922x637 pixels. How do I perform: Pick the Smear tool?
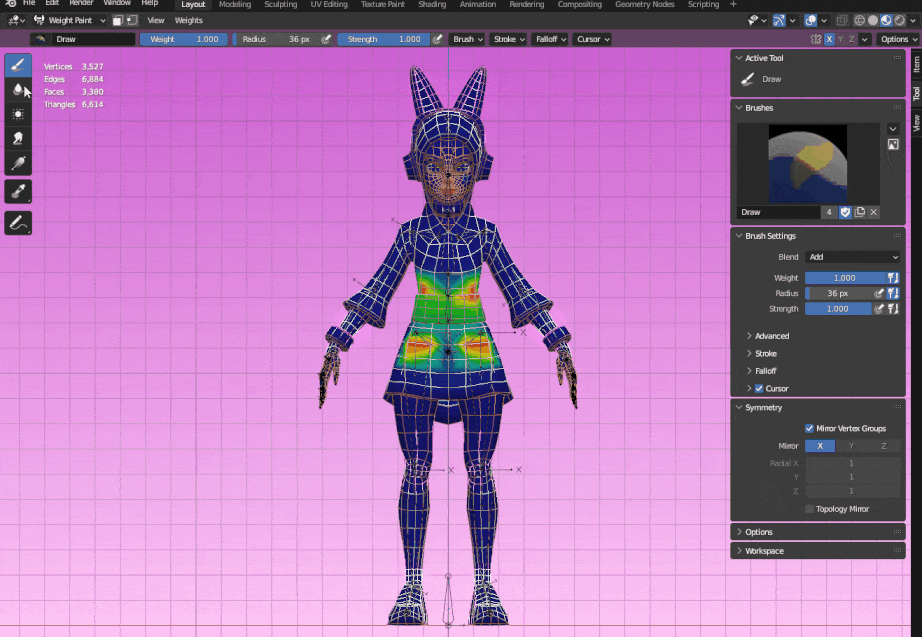point(18,139)
